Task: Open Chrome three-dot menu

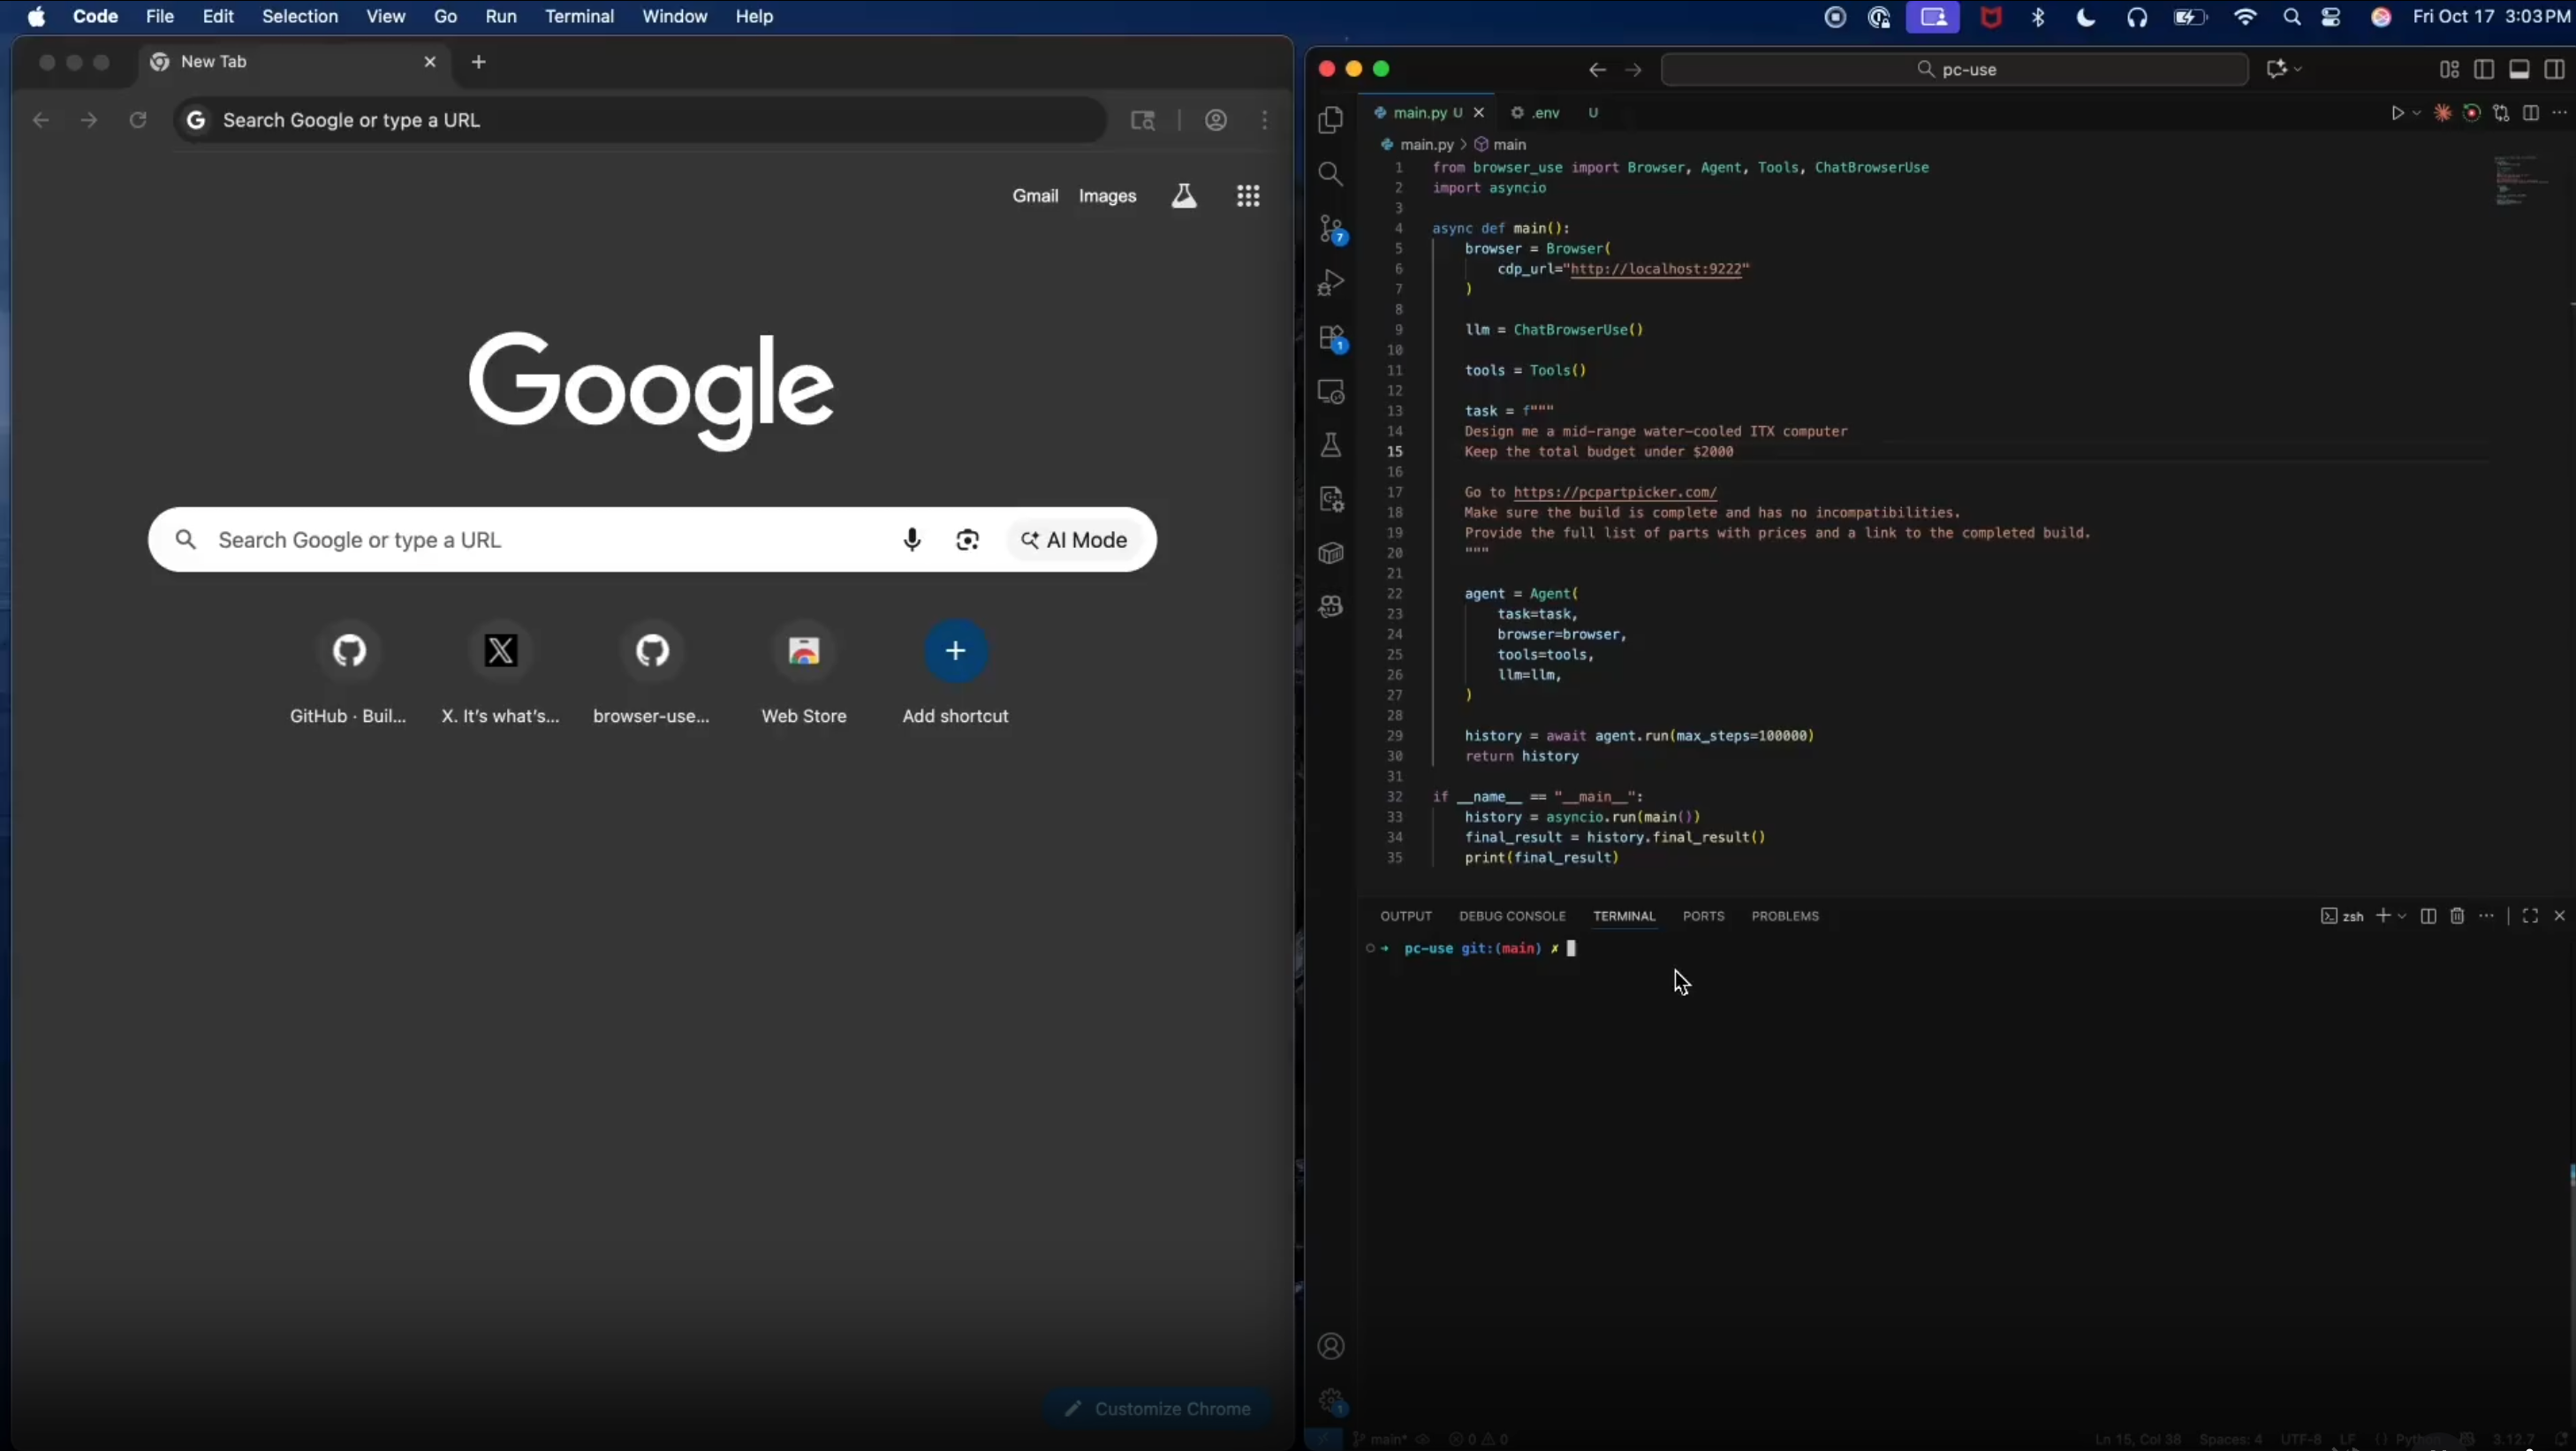Action: (x=1265, y=120)
